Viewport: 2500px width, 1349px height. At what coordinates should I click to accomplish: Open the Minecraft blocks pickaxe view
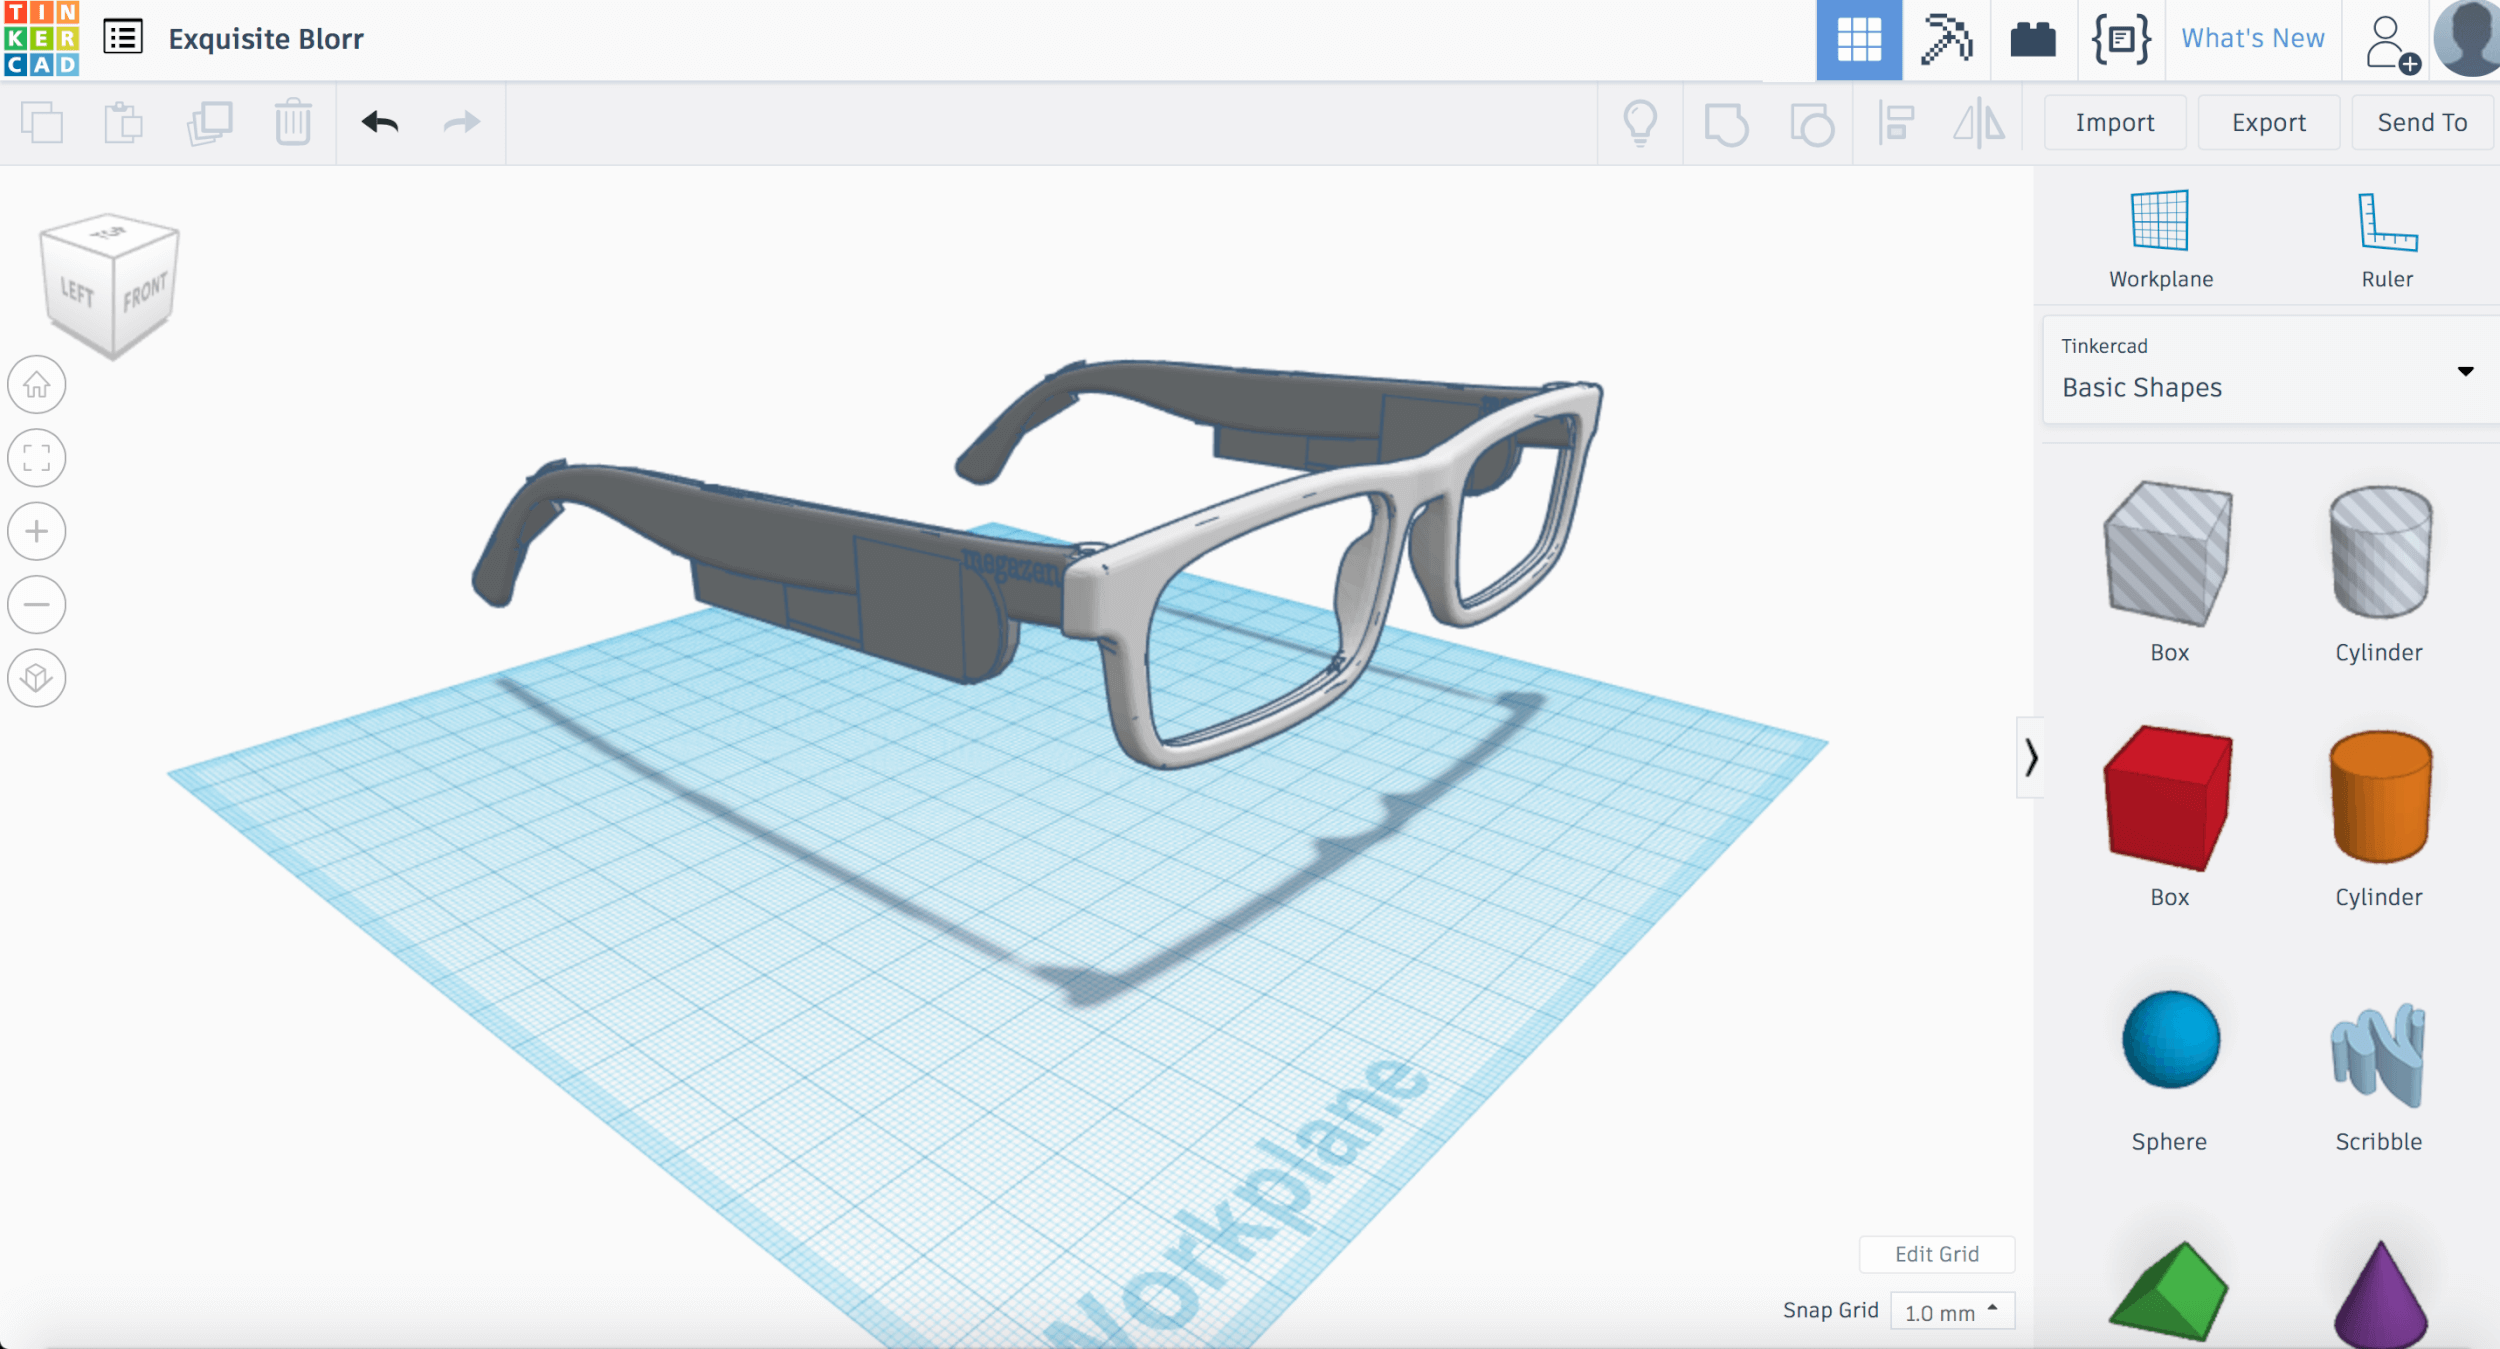[x=1946, y=40]
